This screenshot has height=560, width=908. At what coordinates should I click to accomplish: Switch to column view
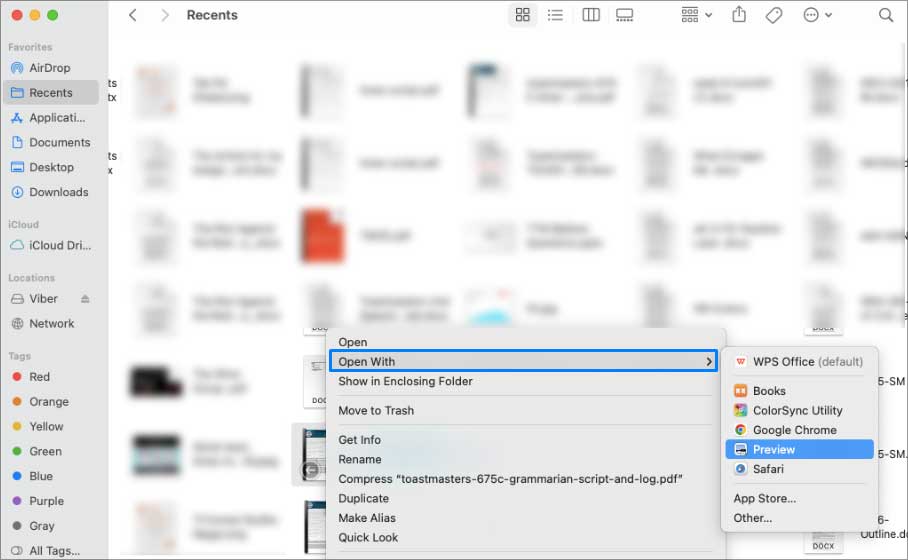tap(591, 15)
